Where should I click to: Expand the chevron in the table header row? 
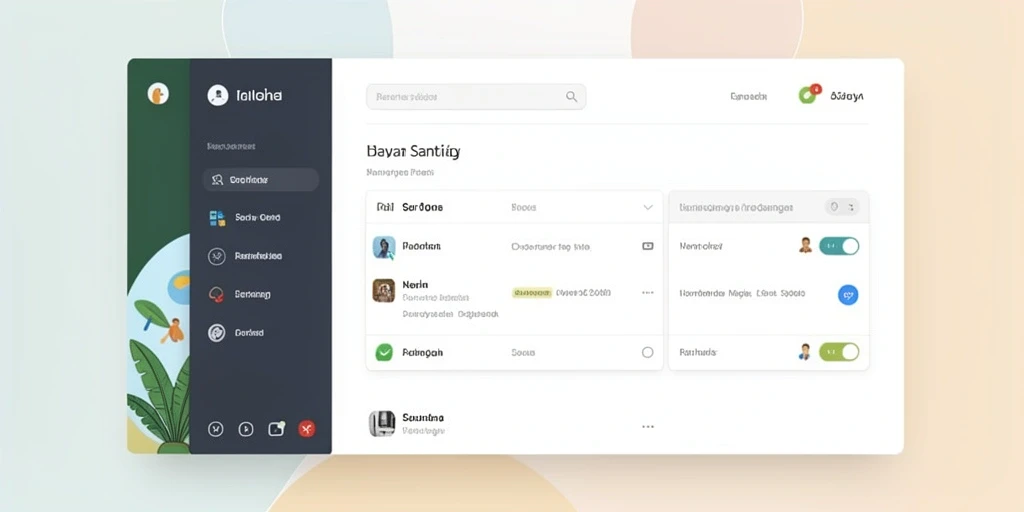click(648, 207)
